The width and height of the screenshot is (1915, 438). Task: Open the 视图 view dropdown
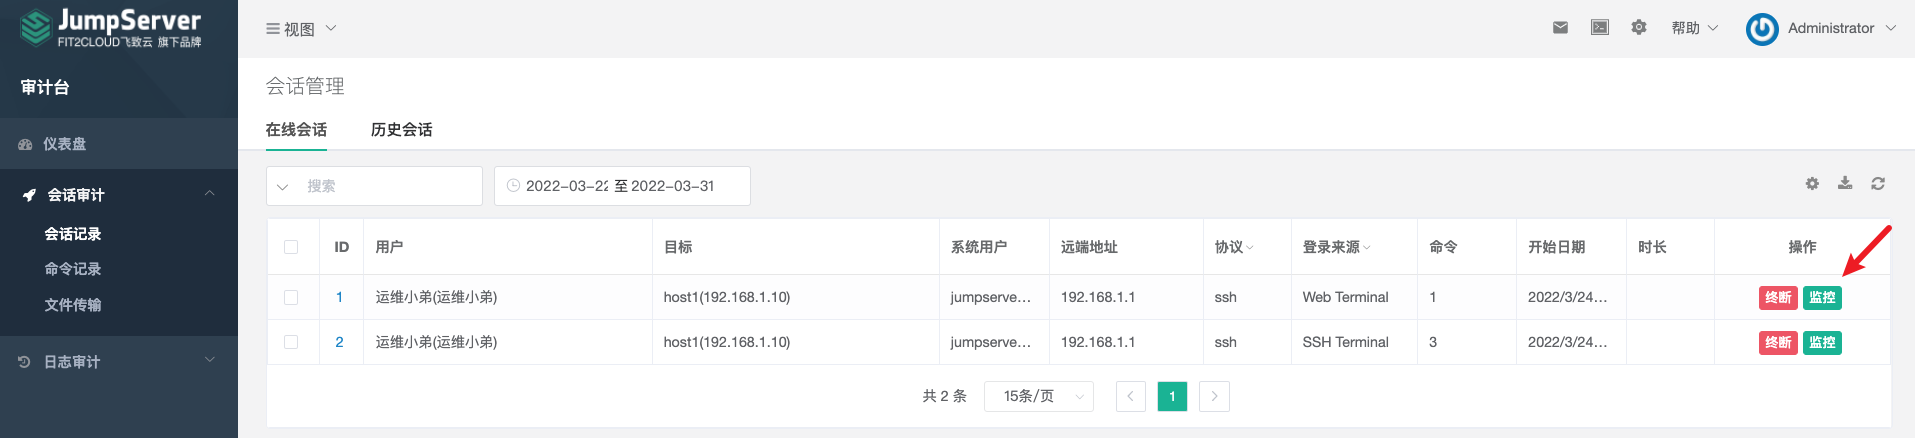301,29
